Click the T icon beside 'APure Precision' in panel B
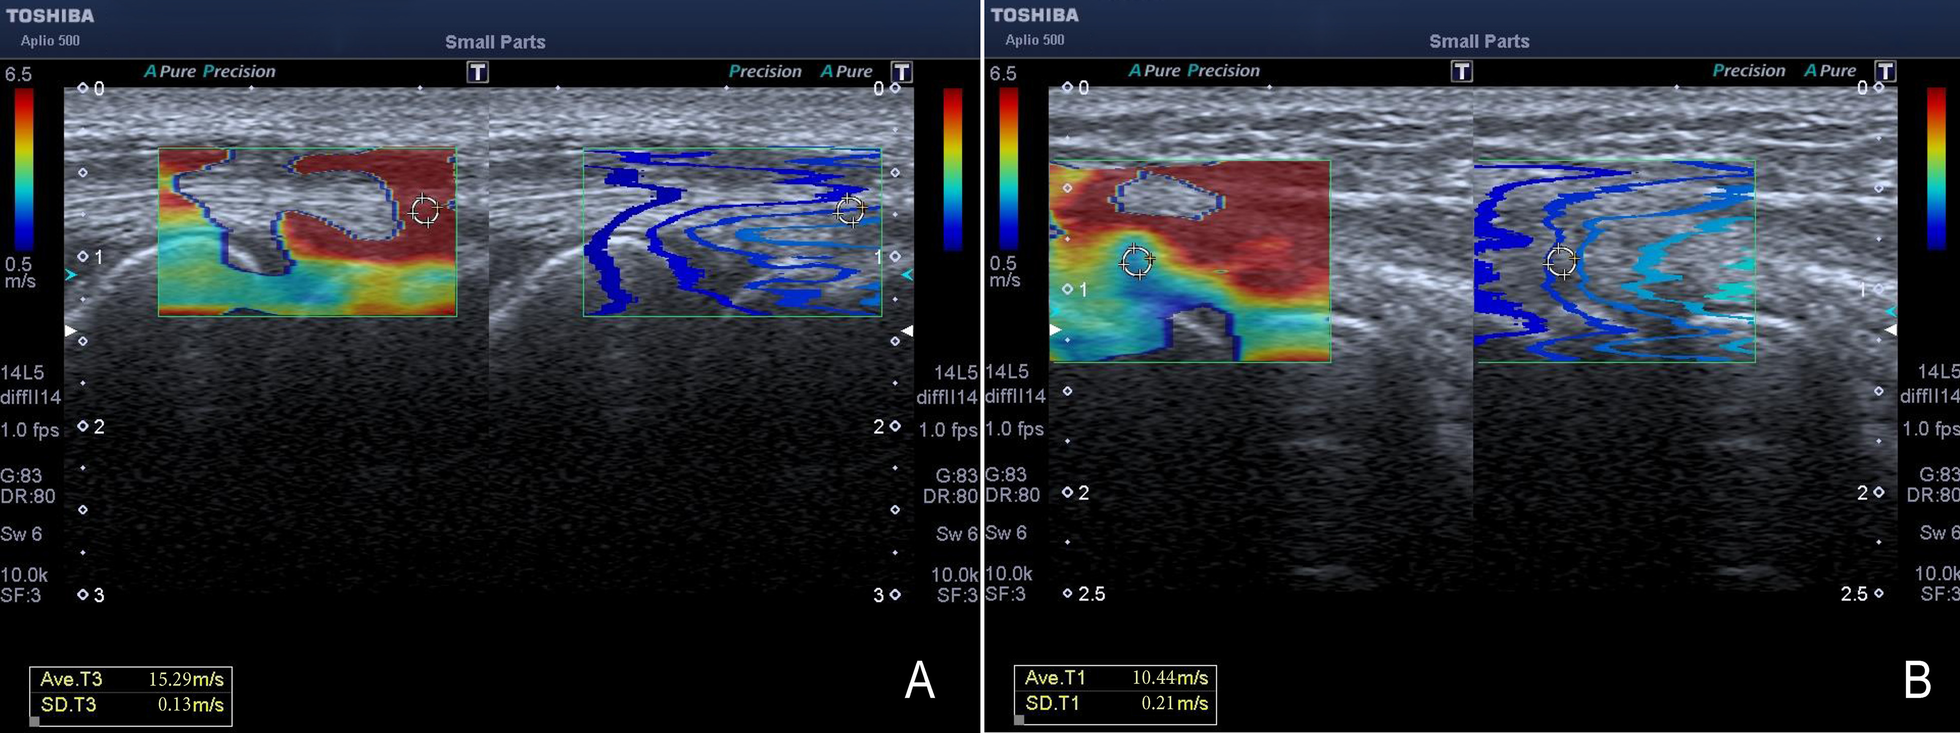 pyautogui.click(x=1462, y=71)
